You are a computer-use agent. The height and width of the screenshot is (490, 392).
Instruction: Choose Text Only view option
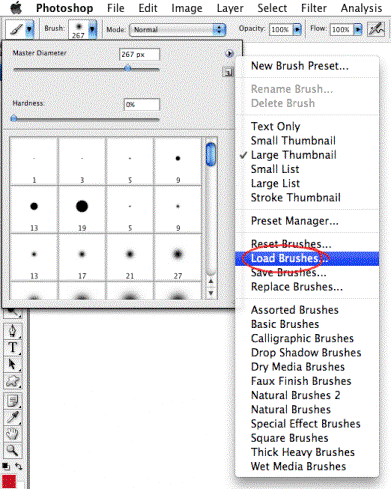tap(307, 127)
